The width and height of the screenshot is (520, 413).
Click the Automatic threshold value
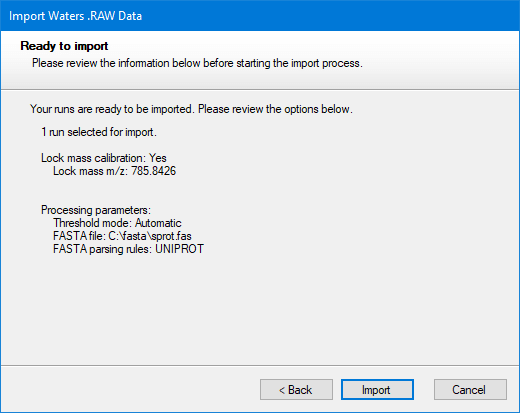pyautogui.click(x=158, y=223)
